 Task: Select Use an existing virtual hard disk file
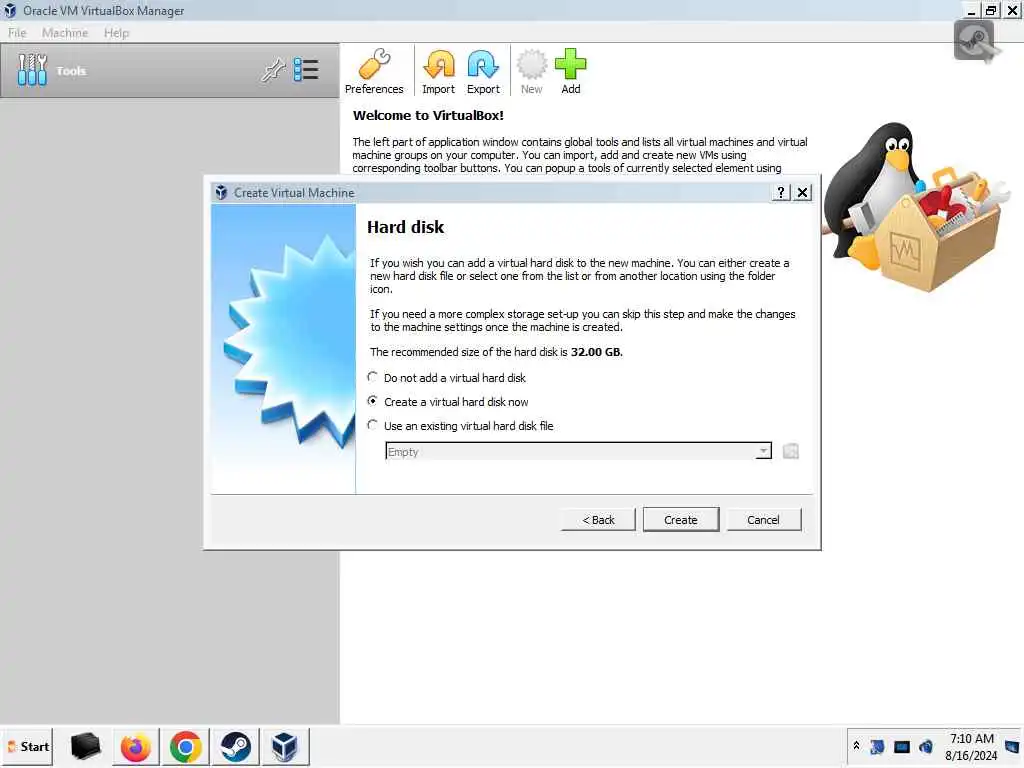[x=460, y=426]
